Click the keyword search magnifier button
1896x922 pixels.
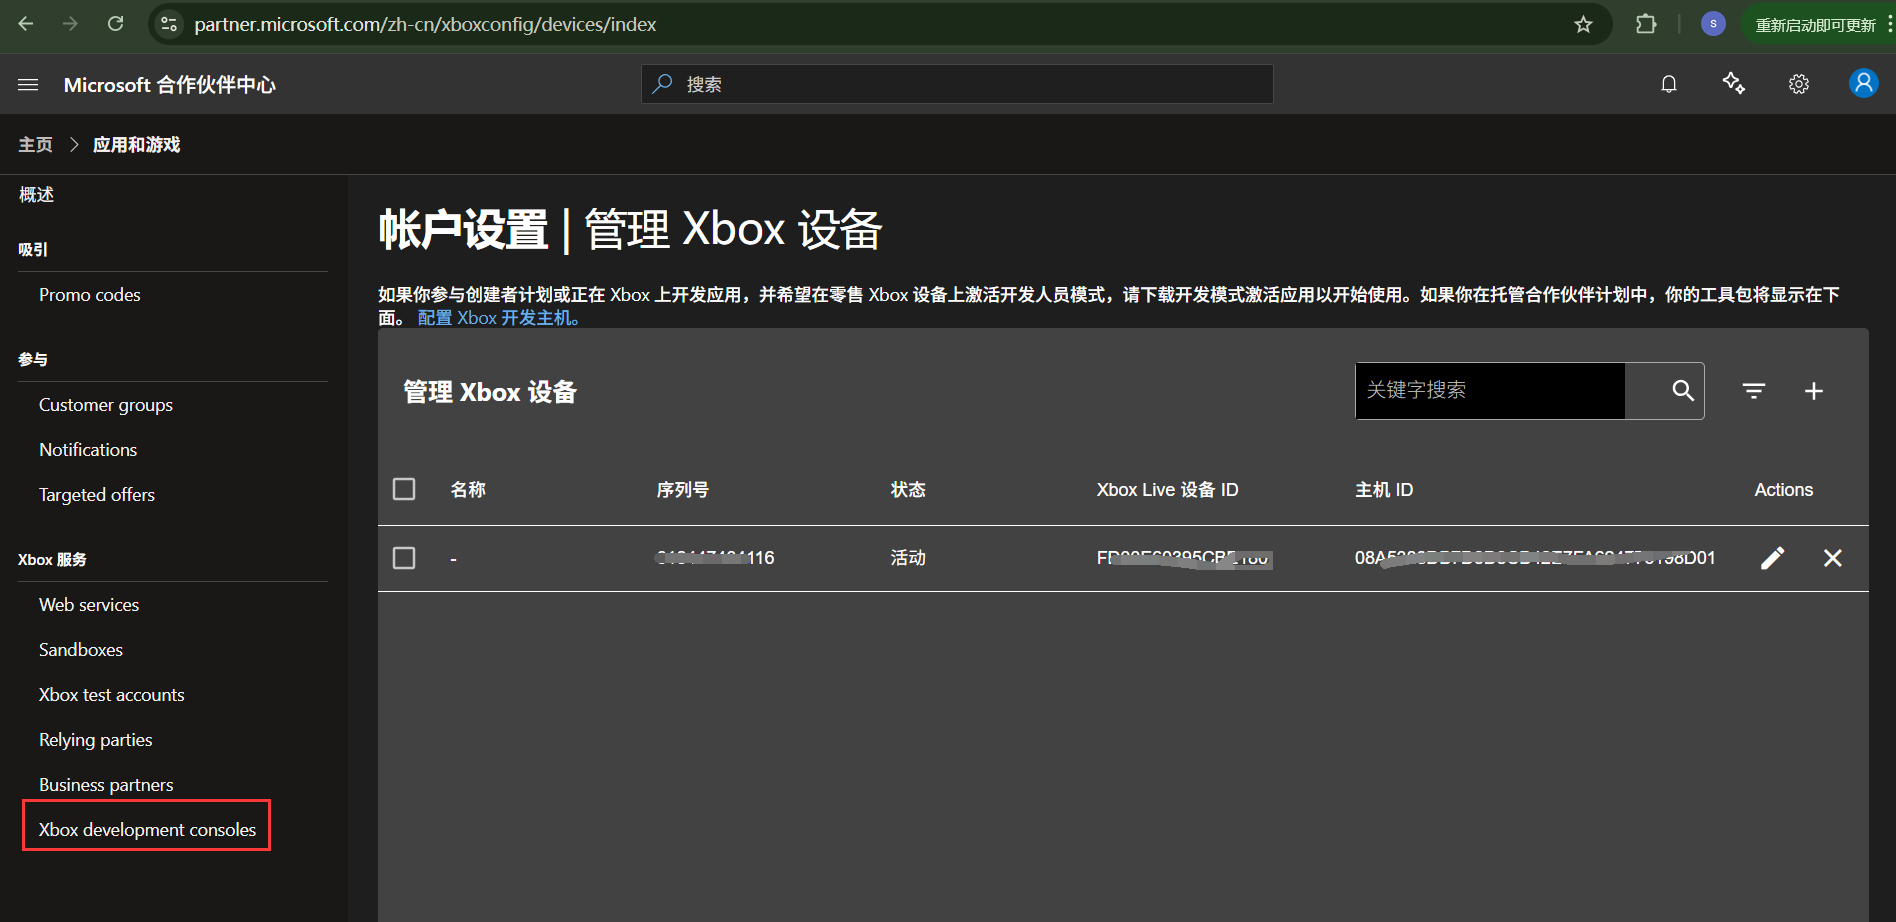(1683, 391)
